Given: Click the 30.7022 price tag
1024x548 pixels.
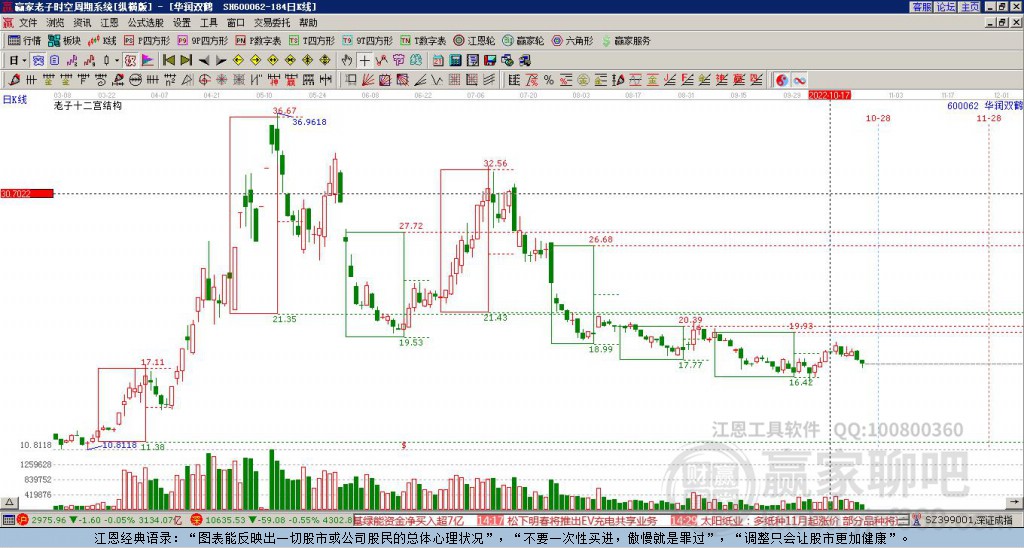Looking at the screenshot, I should coord(27,194).
